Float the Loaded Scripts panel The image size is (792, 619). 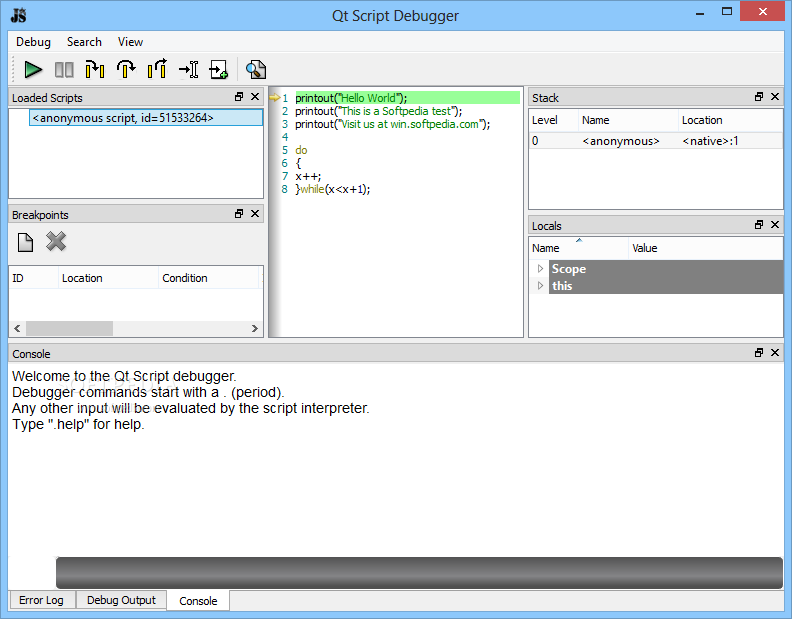click(239, 97)
